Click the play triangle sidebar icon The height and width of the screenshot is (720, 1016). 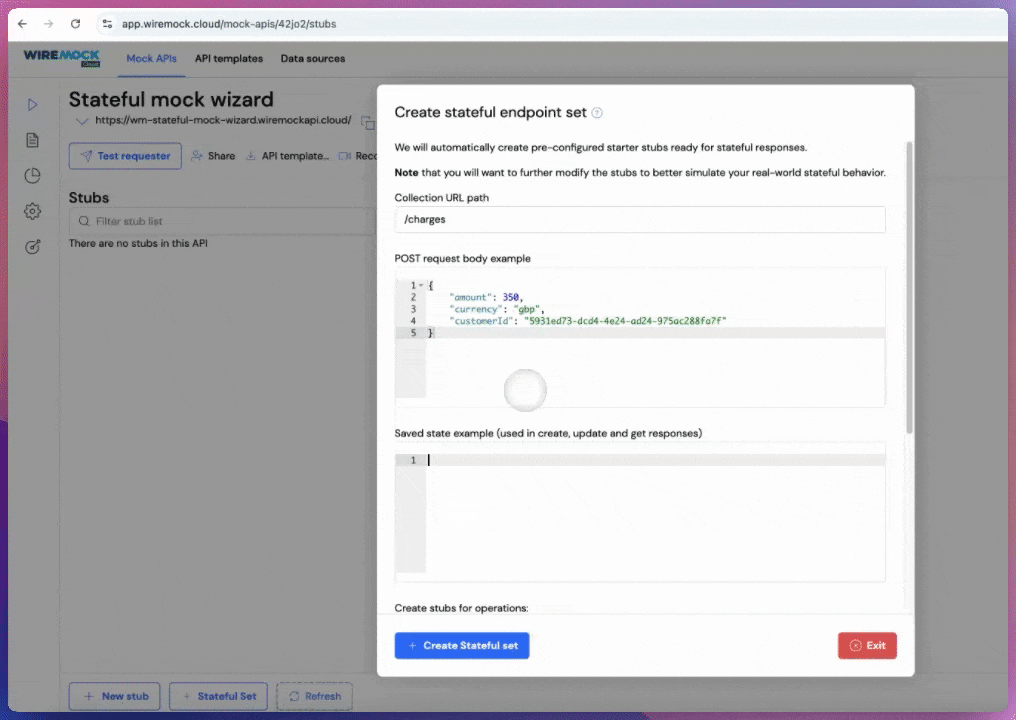[32, 104]
